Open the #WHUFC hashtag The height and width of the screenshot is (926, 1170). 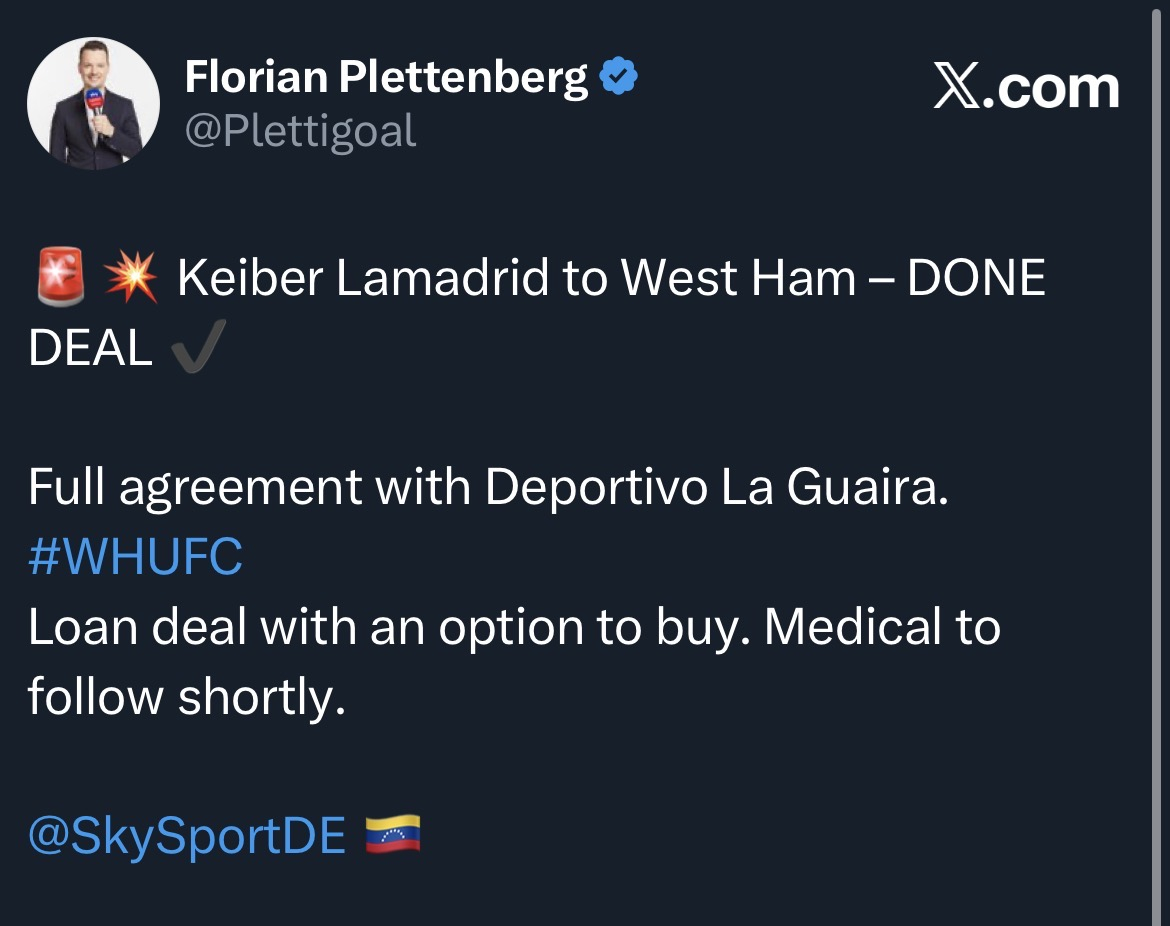click(135, 558)
